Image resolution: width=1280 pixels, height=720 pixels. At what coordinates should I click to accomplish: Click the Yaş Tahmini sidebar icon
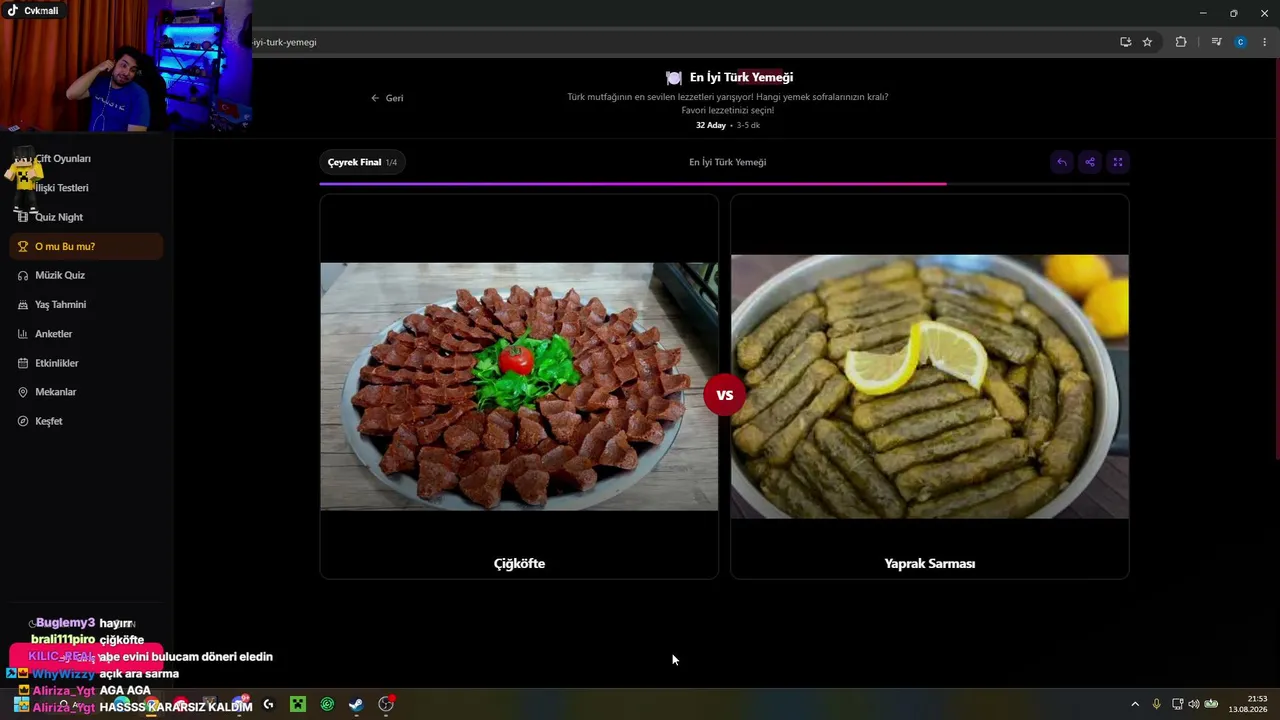coord(23,304)
